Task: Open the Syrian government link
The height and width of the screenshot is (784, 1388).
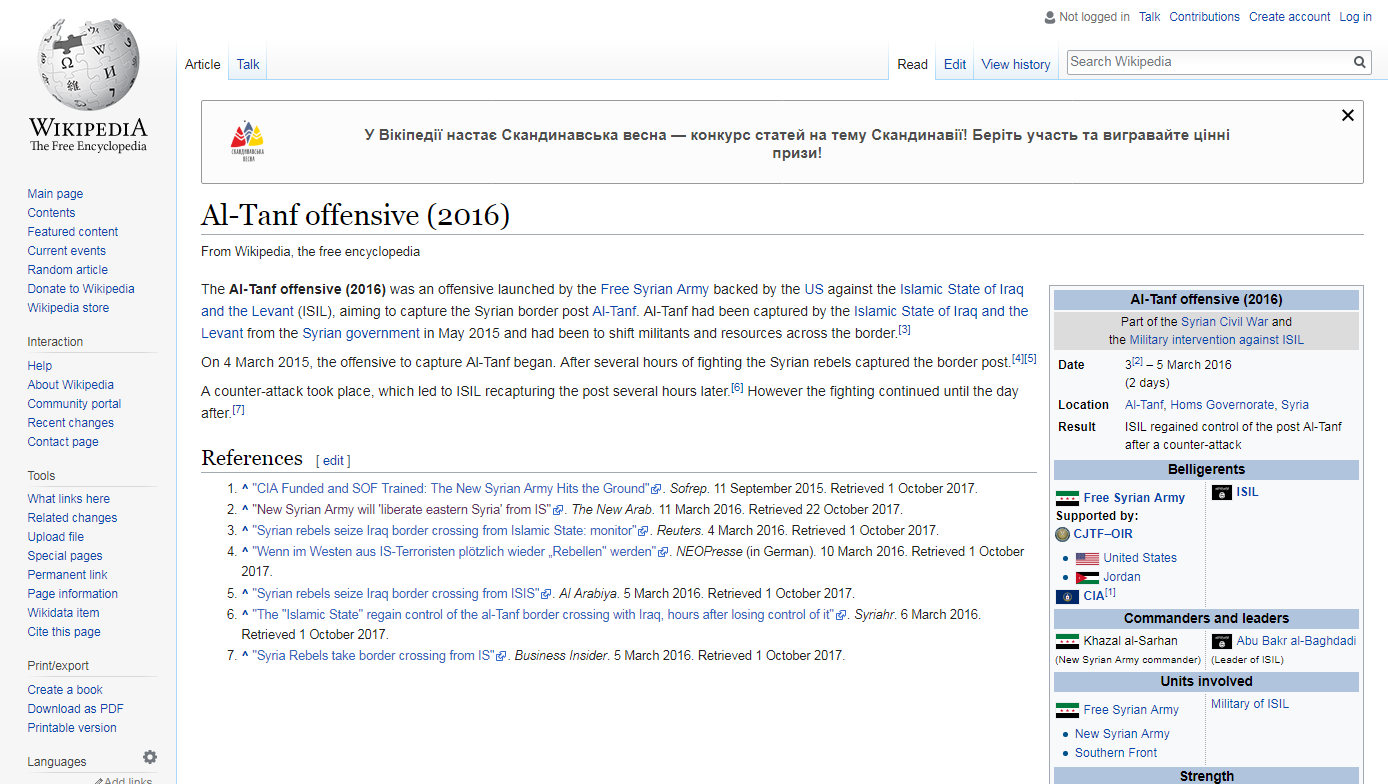Action: coord(361,333)
